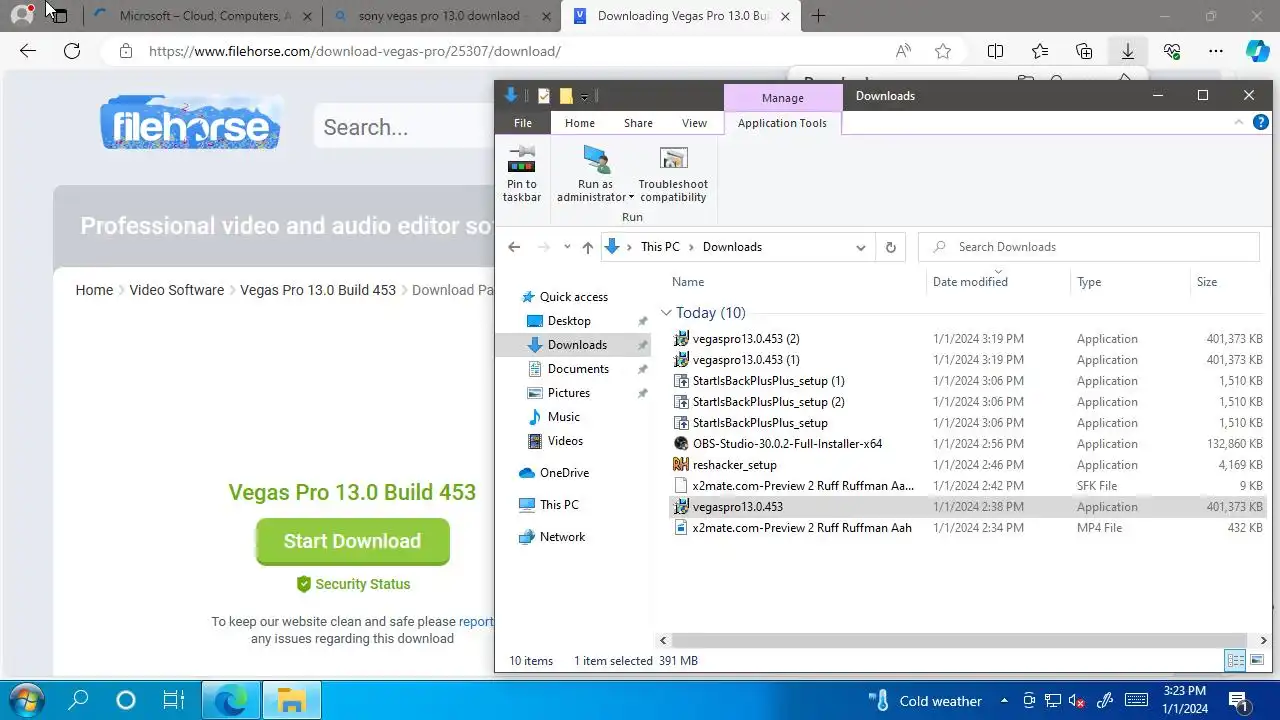The height and width of the screenshot is (720, 1280).
Task: Click the horizontal scrollbar in Explorer
Action: (957, 640)
